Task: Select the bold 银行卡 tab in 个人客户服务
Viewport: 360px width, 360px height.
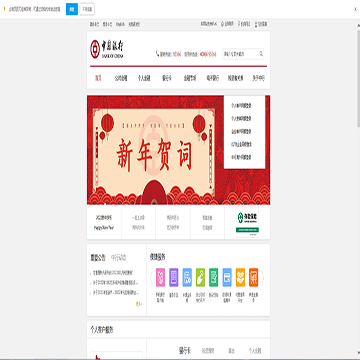Action: click(x=184, y=351)
